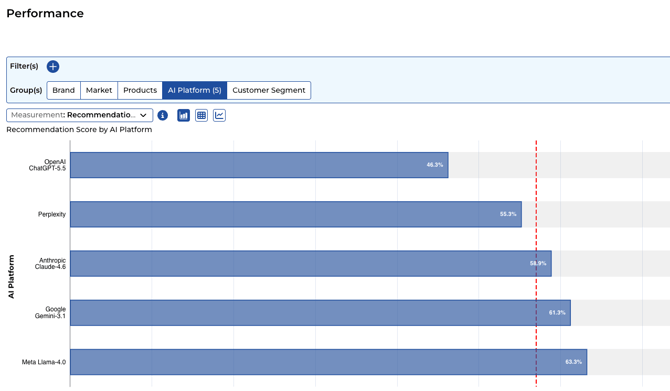Open the Measurement dropdown
This screenshot has width=670, height=391.
(x=79, y=115)
